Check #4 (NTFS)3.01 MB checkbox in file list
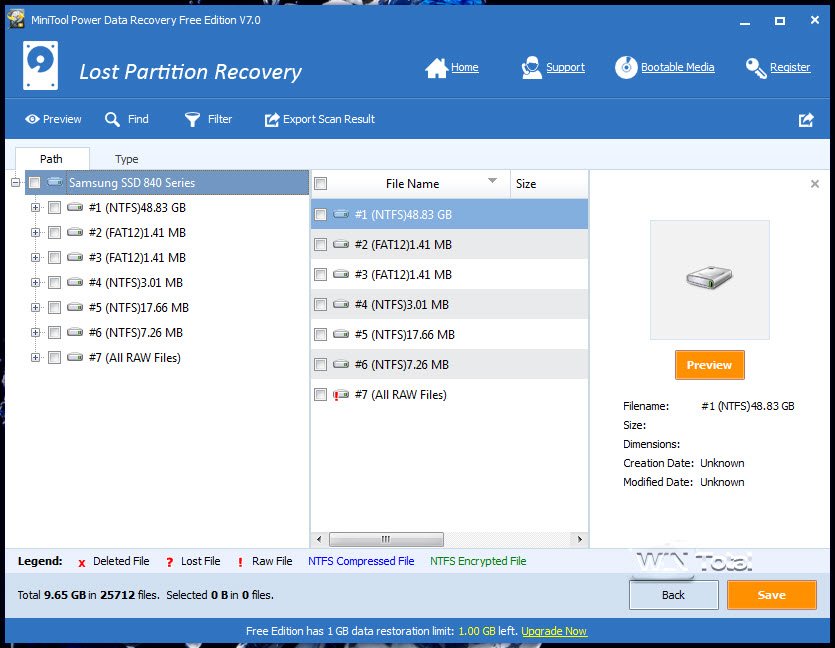 [x=321, y=305]
